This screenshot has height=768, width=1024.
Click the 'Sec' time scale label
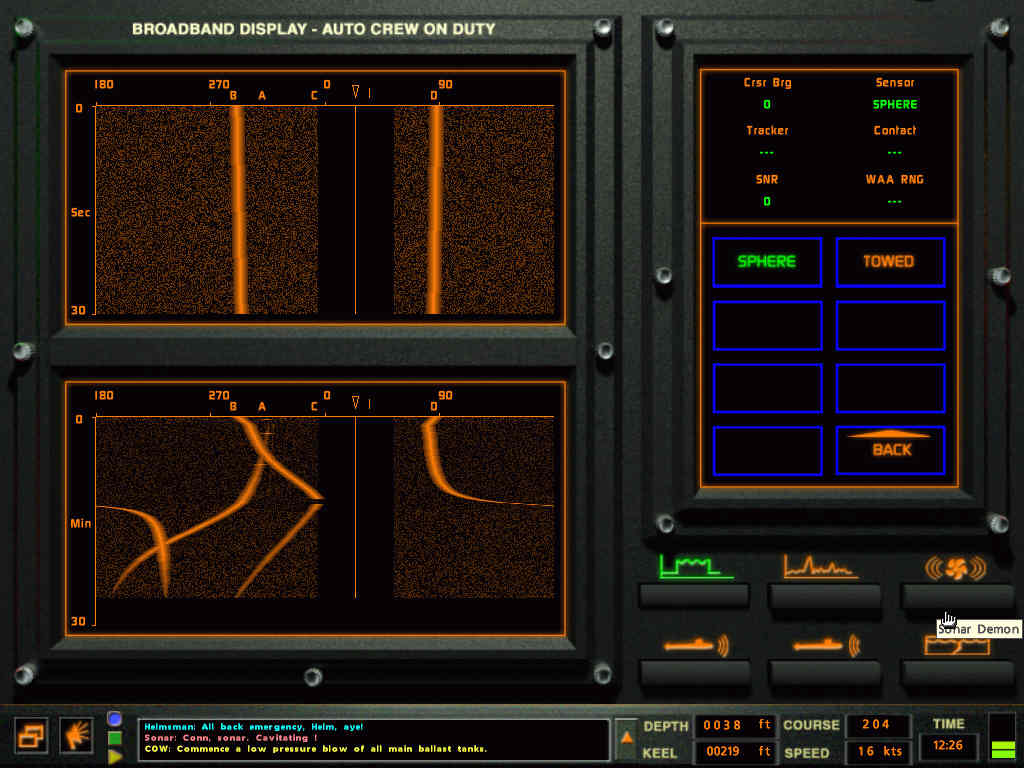pyautogui.click(x=80, y=212)
